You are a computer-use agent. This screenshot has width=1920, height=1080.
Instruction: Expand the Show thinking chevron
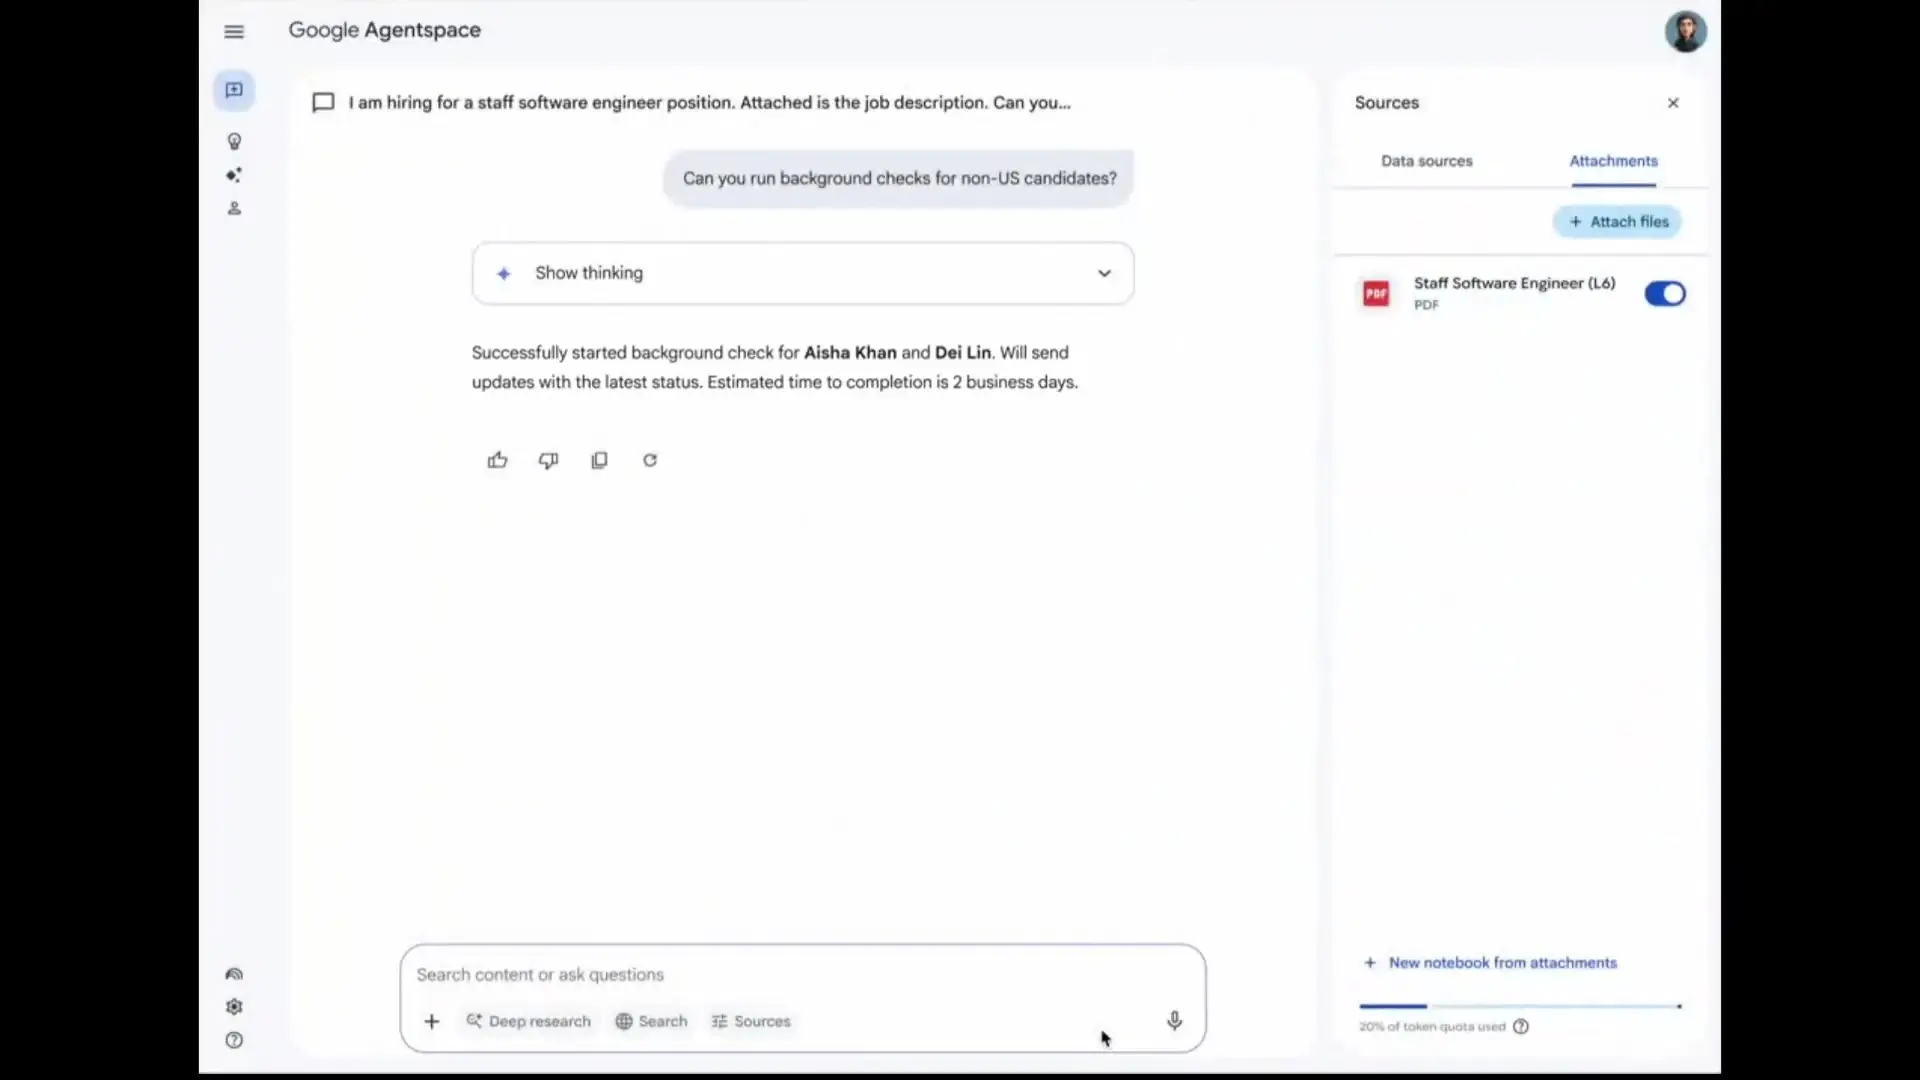point(1104,273)
